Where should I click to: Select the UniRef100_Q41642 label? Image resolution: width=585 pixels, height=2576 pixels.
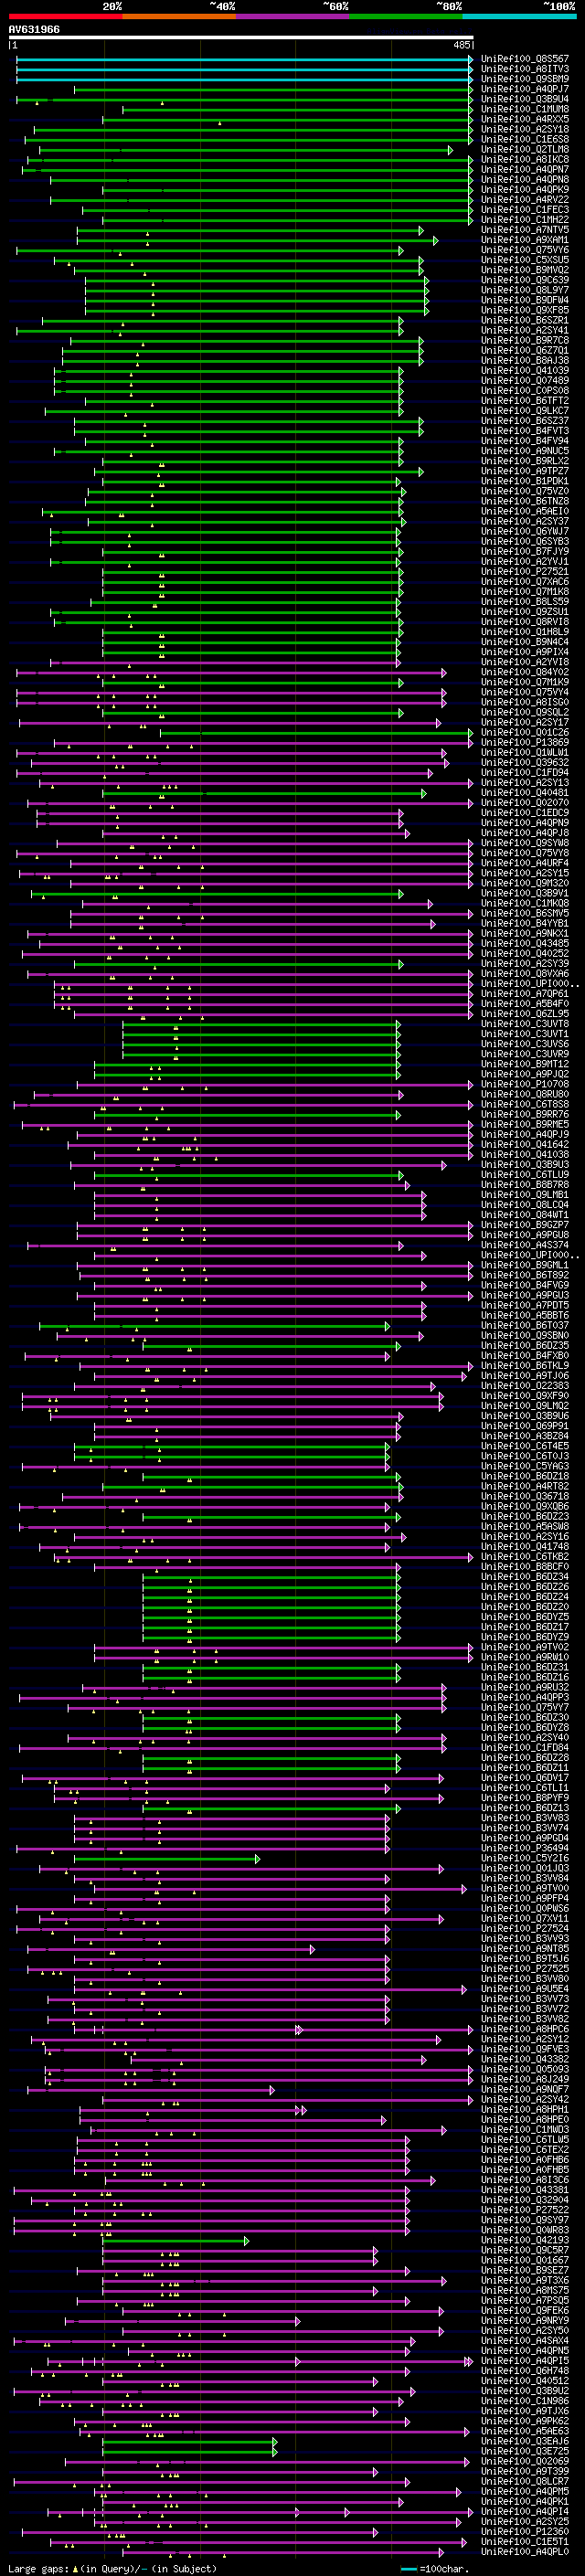pos(525,1145)
